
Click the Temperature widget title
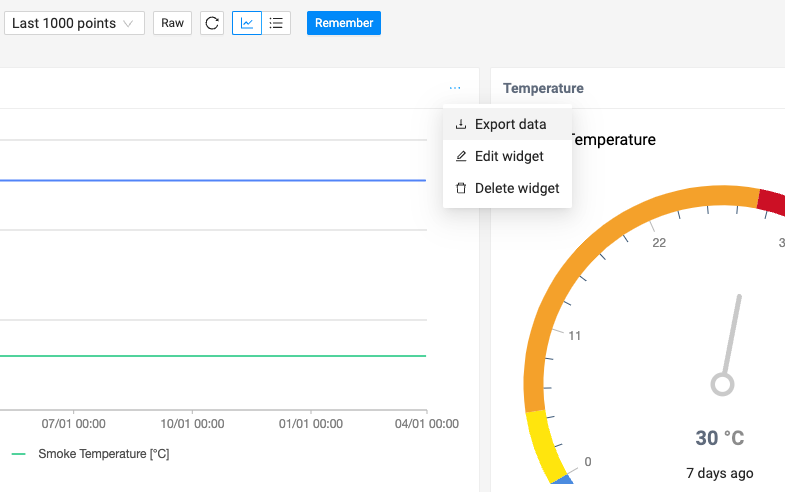tap(543, 88)
